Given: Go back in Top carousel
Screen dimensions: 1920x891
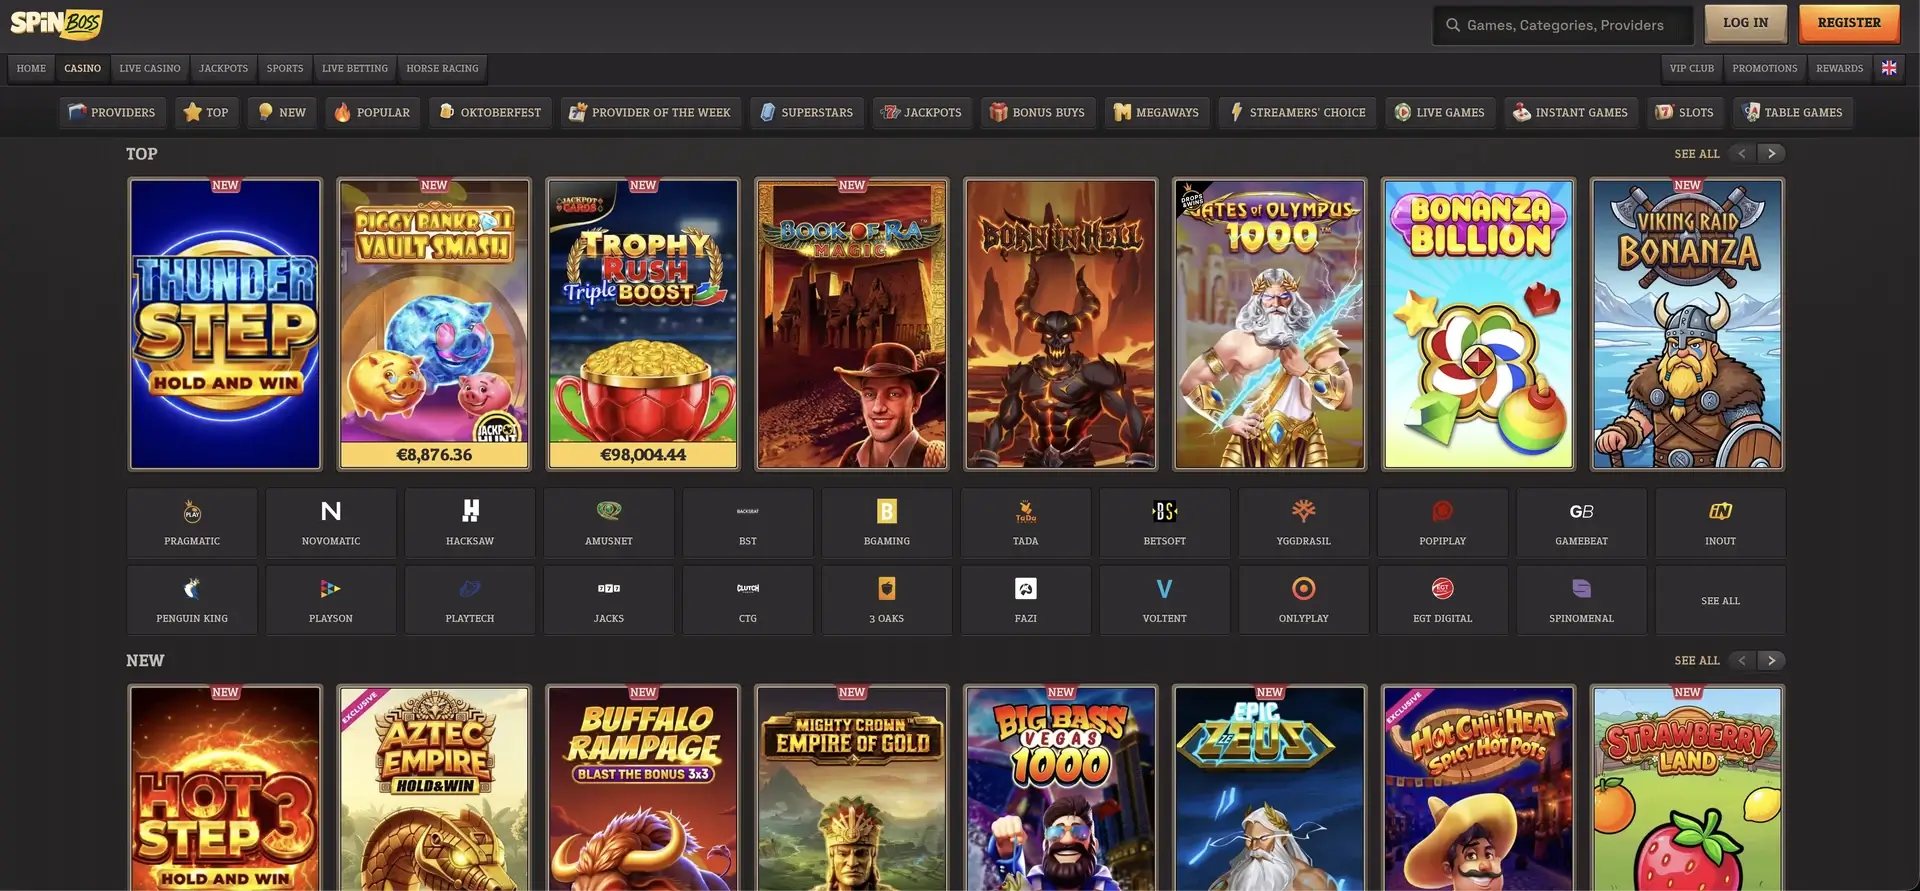Looking at the screenshot, I should click(1743, 154).
